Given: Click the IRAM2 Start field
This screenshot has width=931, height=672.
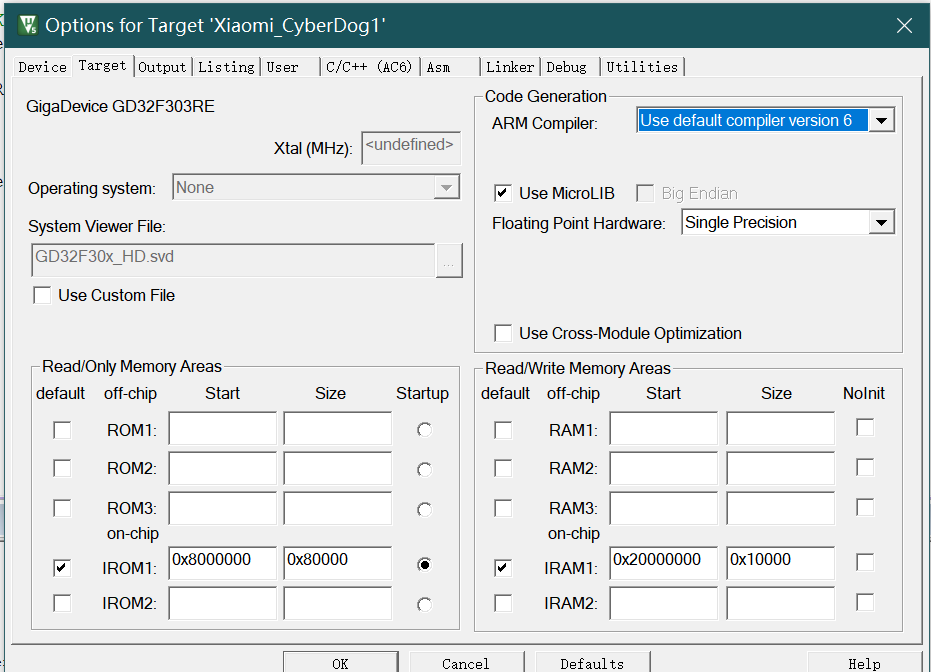Looking at the screenshot, I should tap(663, 603).
